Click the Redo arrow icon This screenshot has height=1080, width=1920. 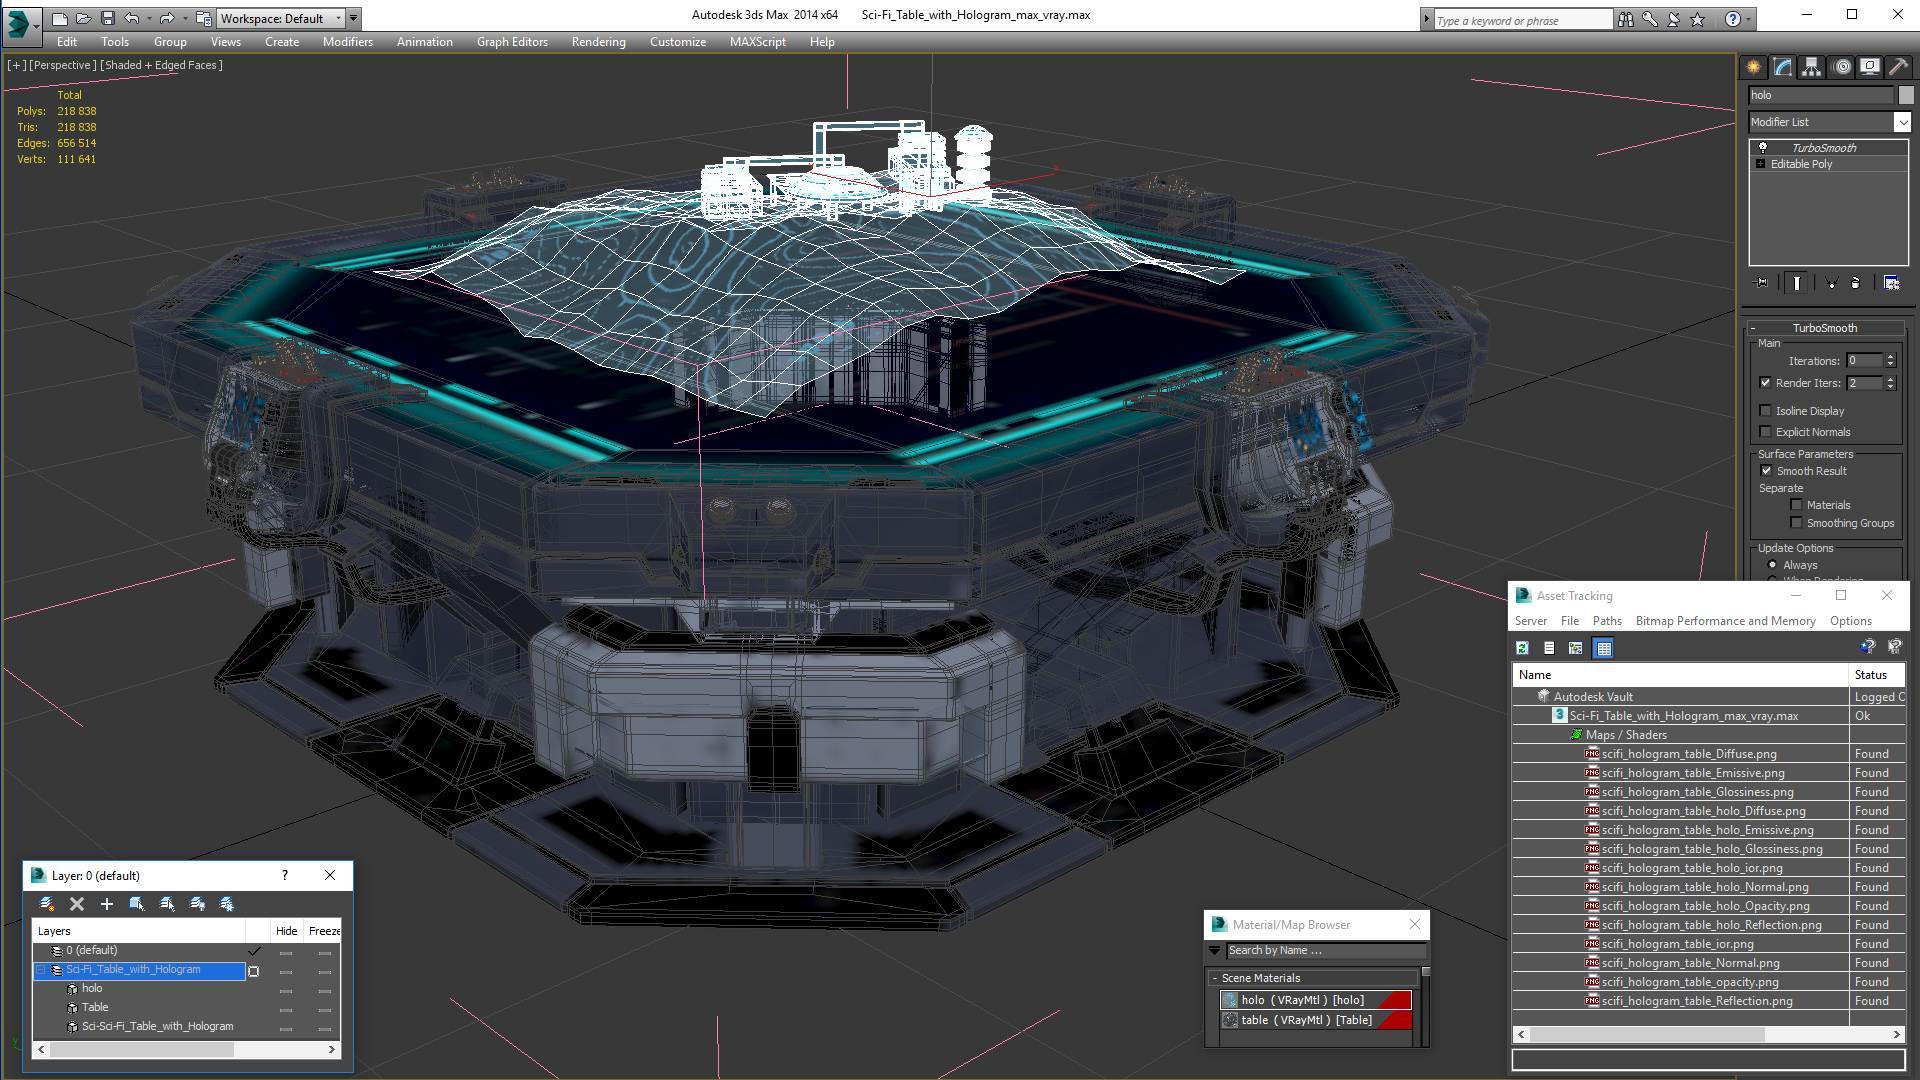(167, 18)
